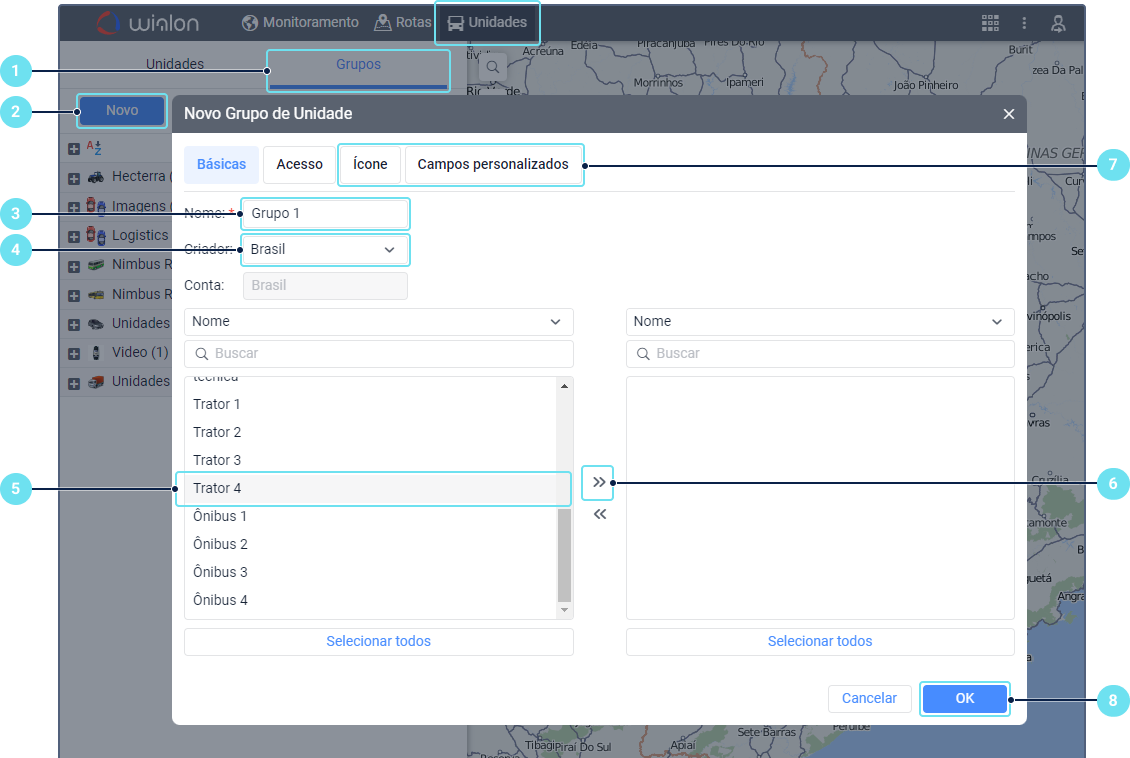Viewport: 1130px width, 758px height.
Task: Click the remove double left arrow
Action: tap(599, 515)
